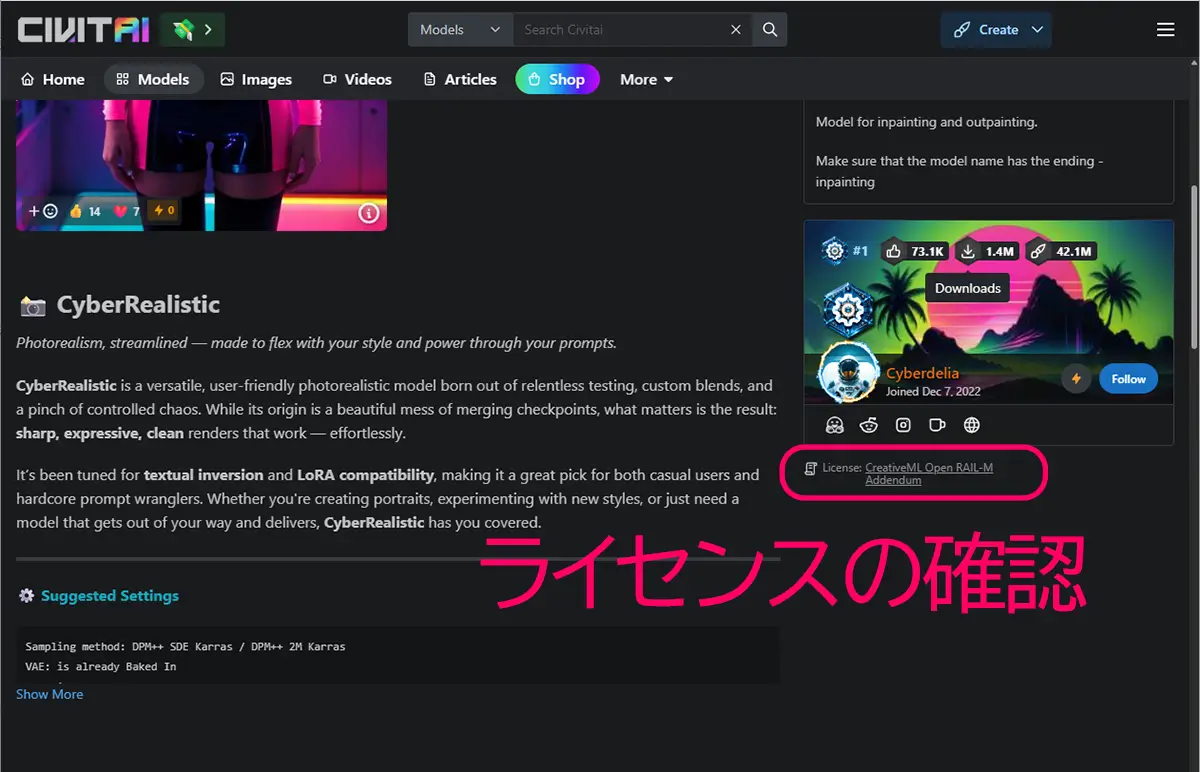Open the license Addendum link
1200x772 pixels.
click(x=893, y=481)
